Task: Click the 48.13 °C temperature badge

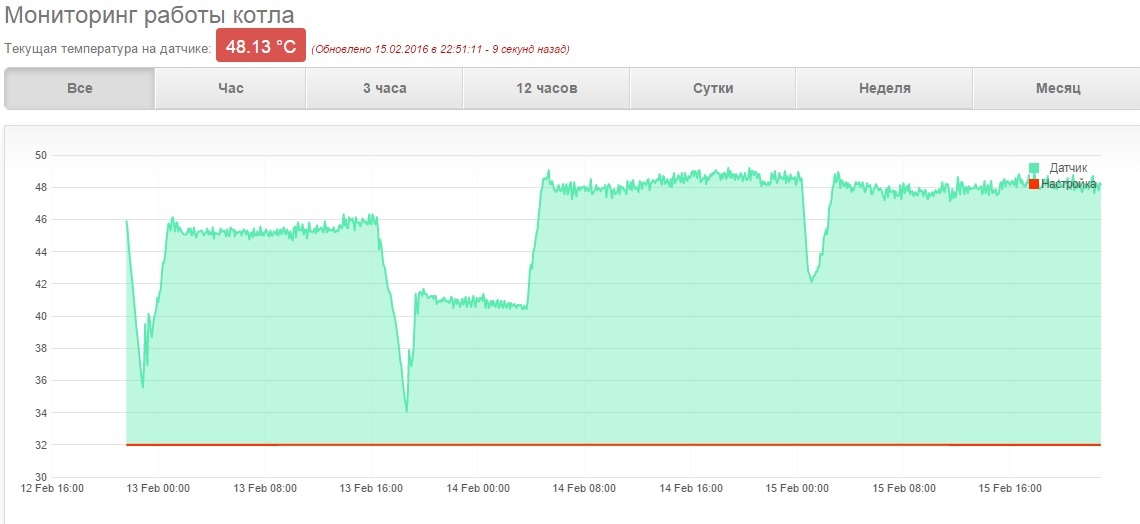Action: 261,47
